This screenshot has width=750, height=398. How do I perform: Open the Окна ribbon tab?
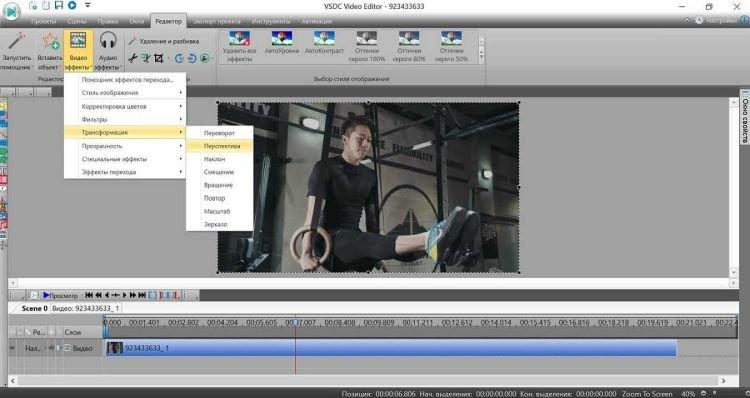point(136,21)
